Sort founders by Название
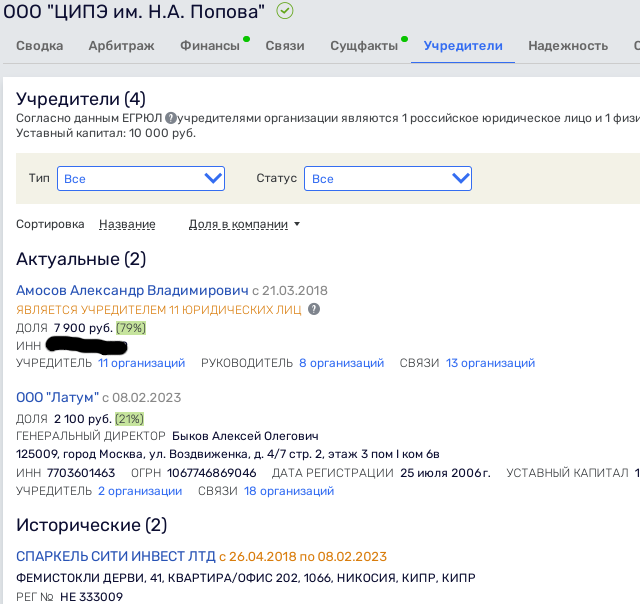Image resolution: width=640 pixels, height=604 pixels. [127, 224]
